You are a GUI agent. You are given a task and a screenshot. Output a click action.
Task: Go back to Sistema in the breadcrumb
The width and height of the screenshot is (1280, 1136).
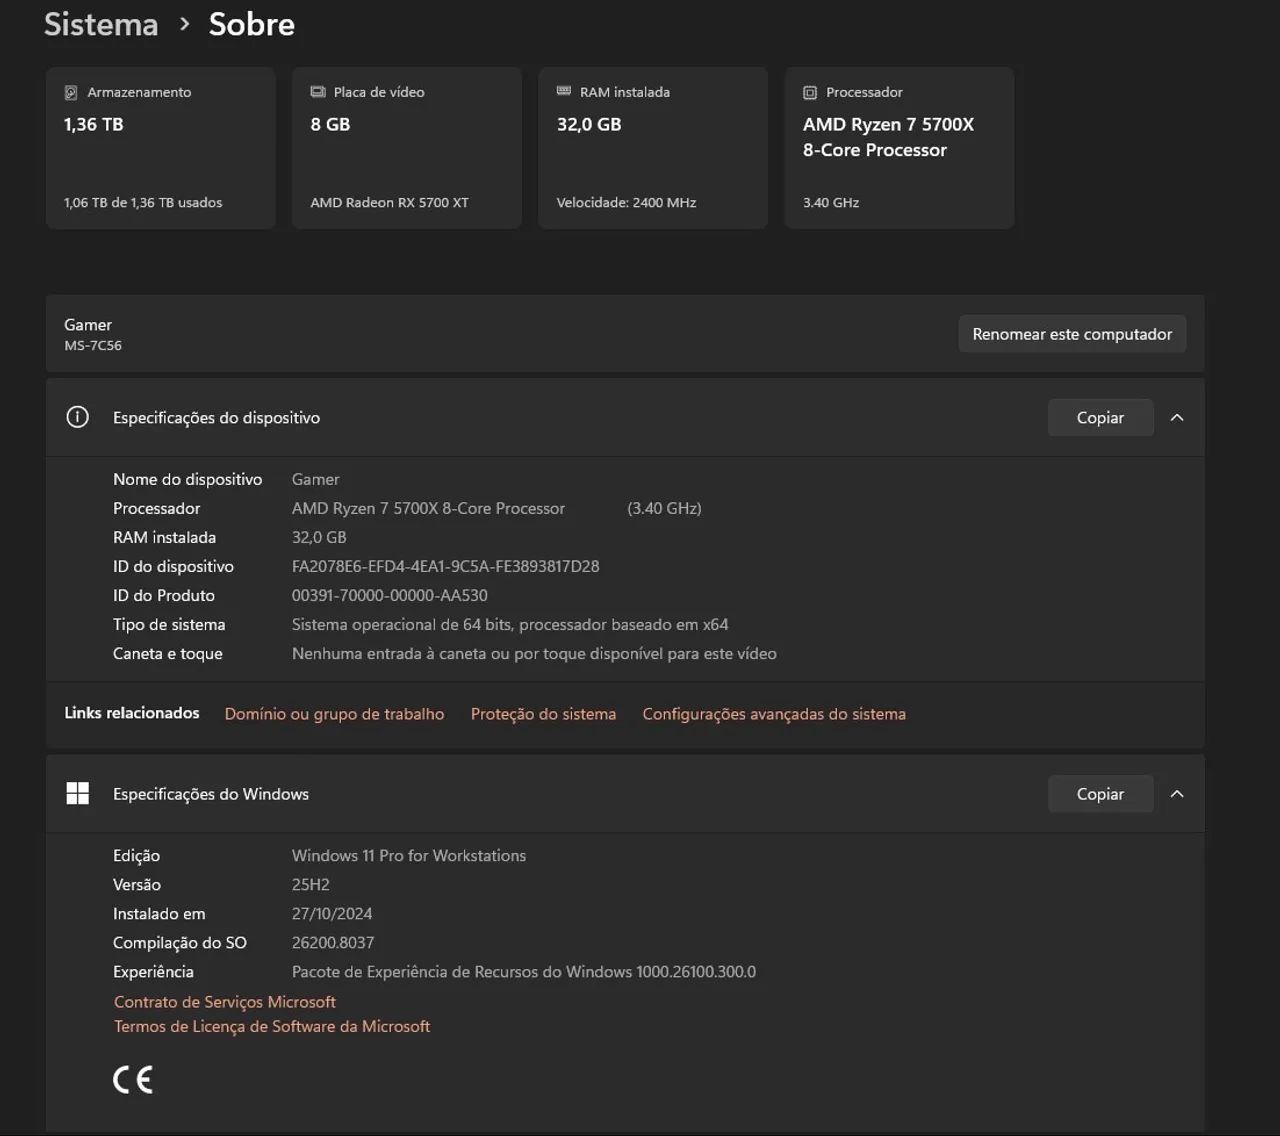pos(101,24)
